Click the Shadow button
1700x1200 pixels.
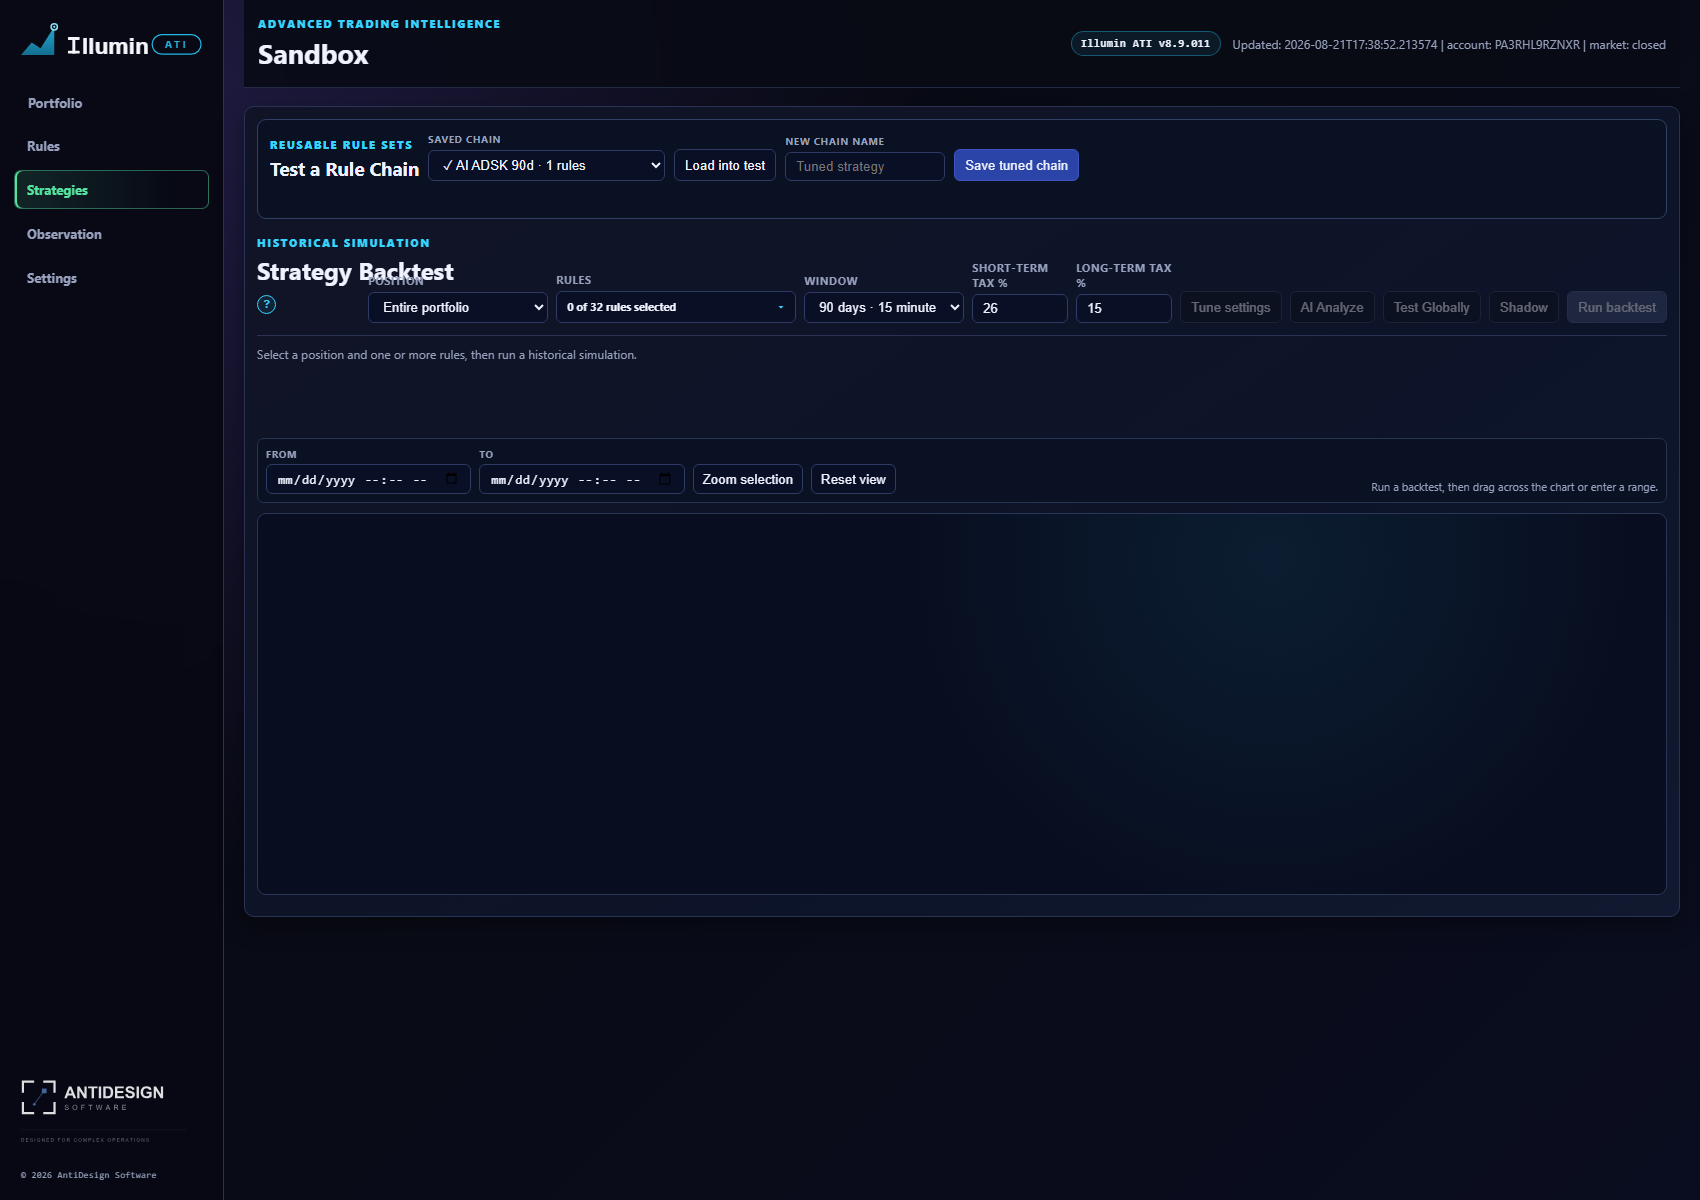1524,307
